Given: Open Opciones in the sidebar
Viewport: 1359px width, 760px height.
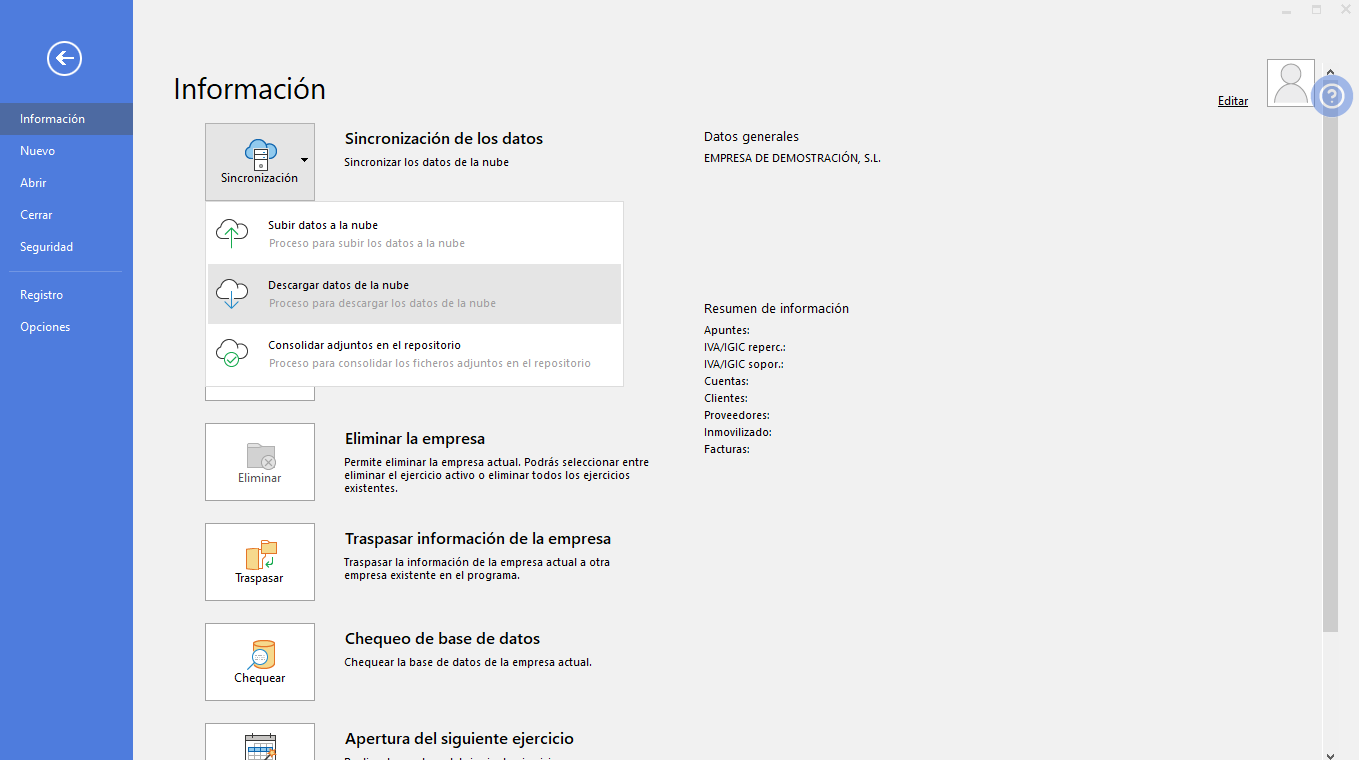Looking at the screenshot, I should coord(66,327).
